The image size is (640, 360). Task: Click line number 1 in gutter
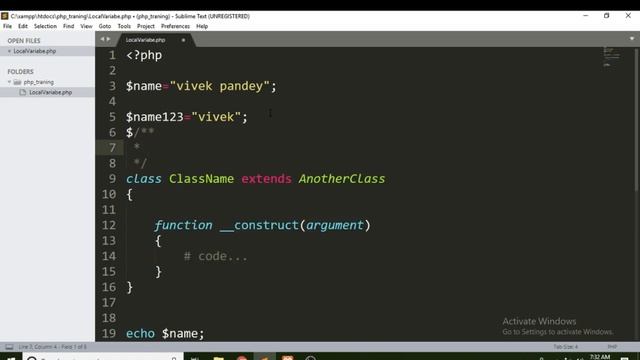[x=112, y=55]
